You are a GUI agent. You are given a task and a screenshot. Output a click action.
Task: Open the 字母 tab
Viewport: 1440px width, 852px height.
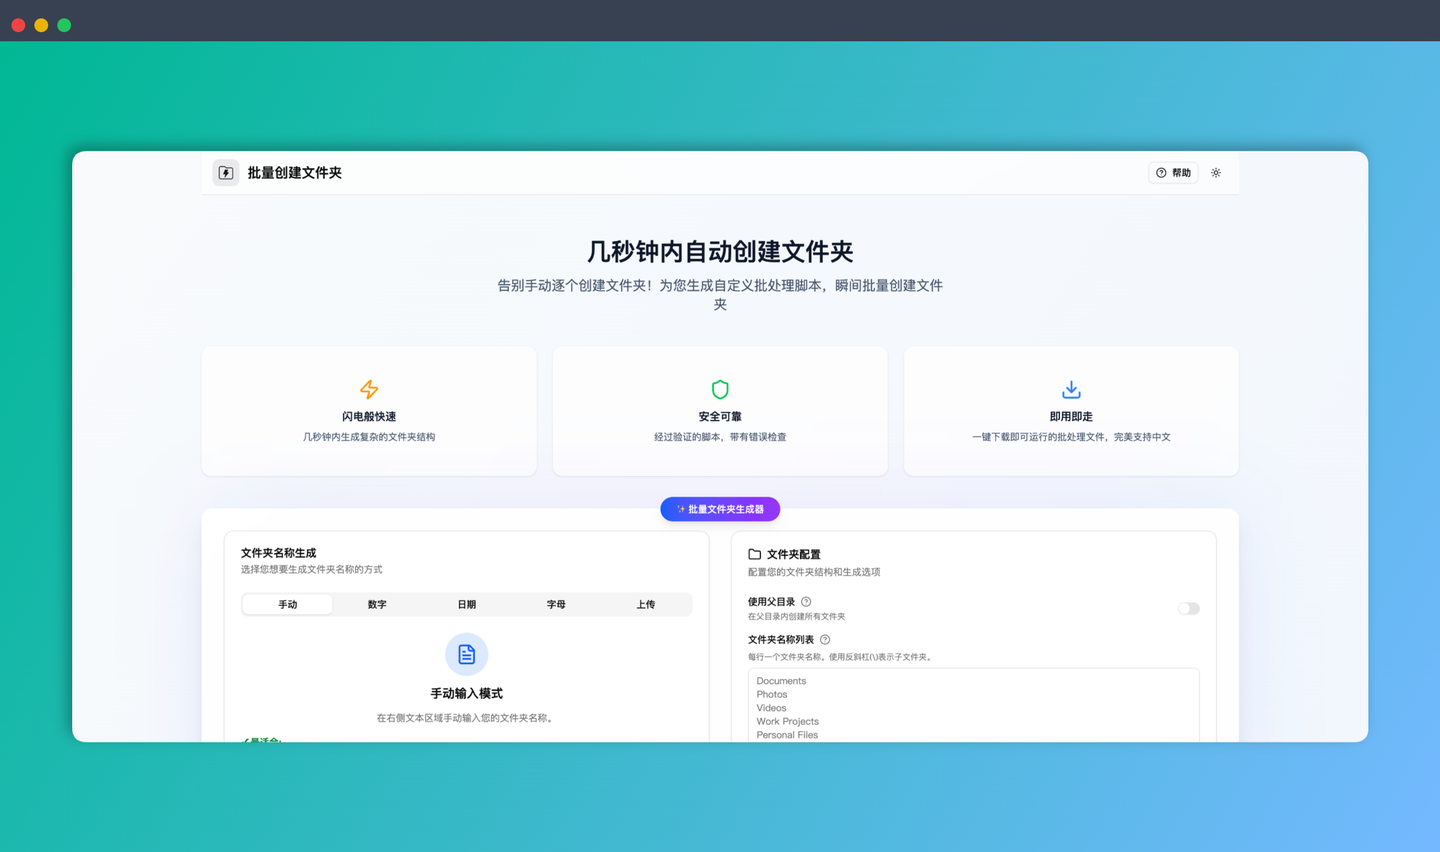click(556, 604)
